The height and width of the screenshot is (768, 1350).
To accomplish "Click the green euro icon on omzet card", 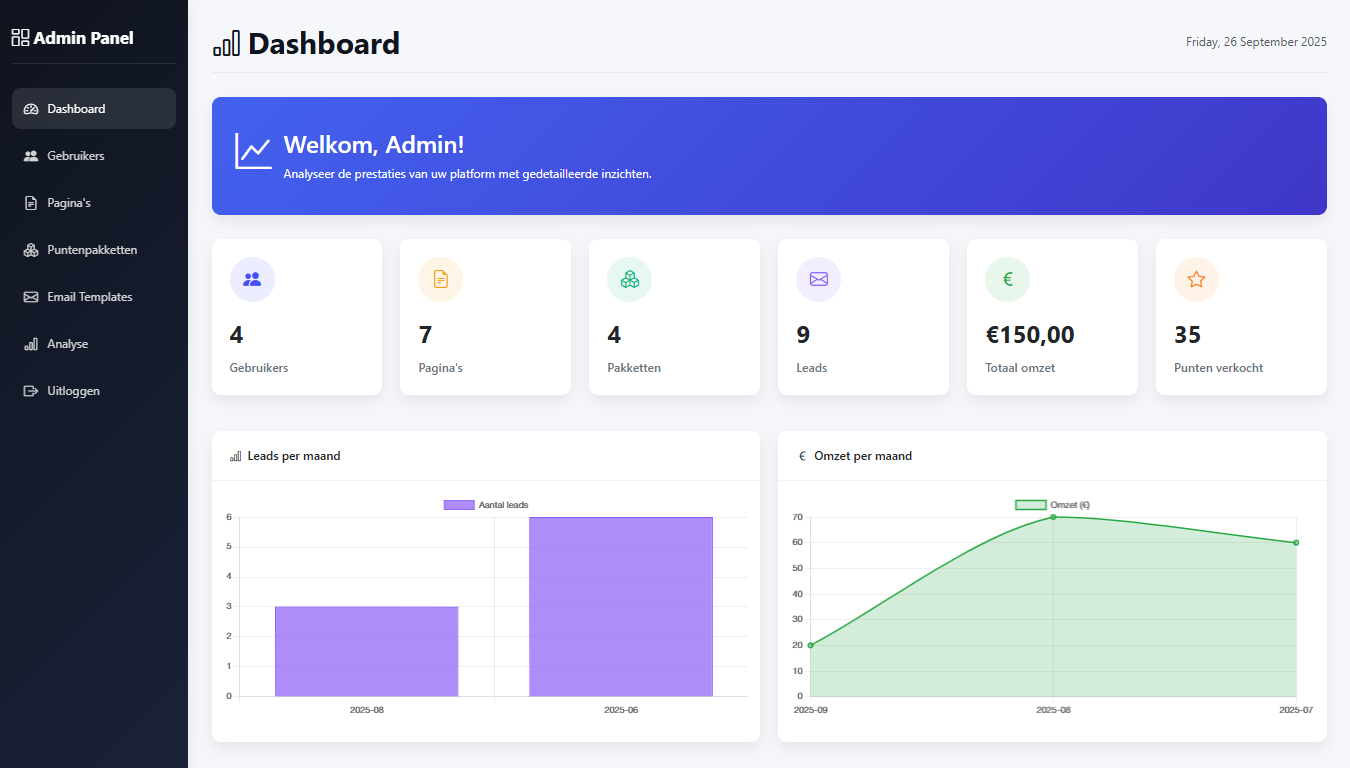I will 1007,279.
